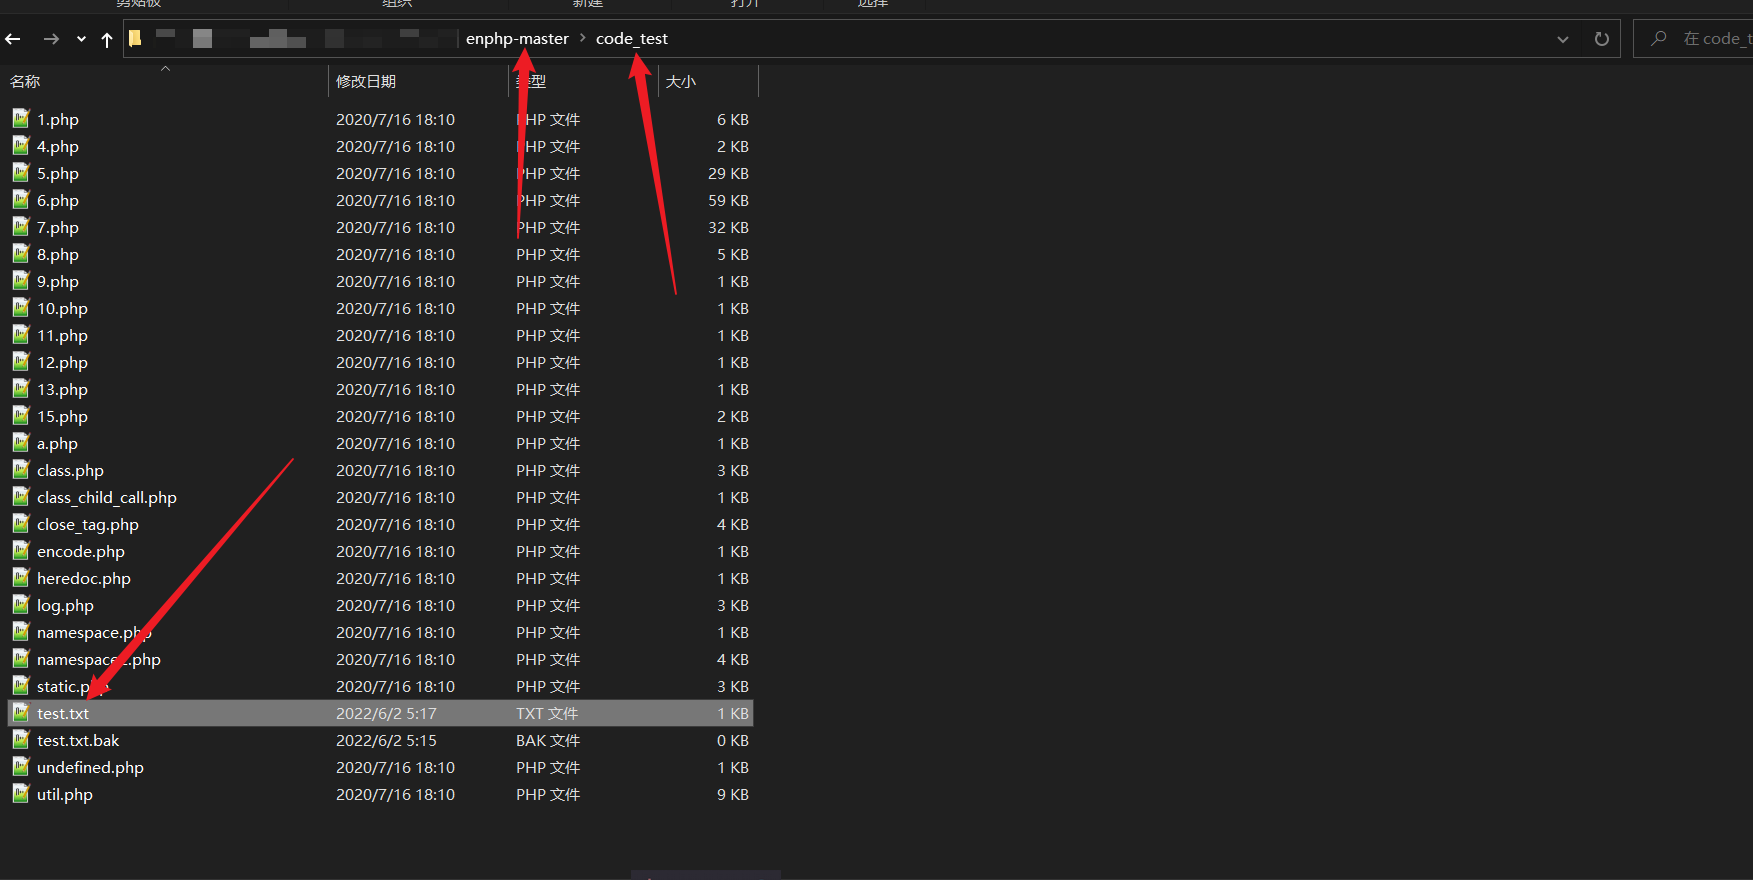
Task: Click the TXT 文件 type cell
Action: click(x=547, y=714)
